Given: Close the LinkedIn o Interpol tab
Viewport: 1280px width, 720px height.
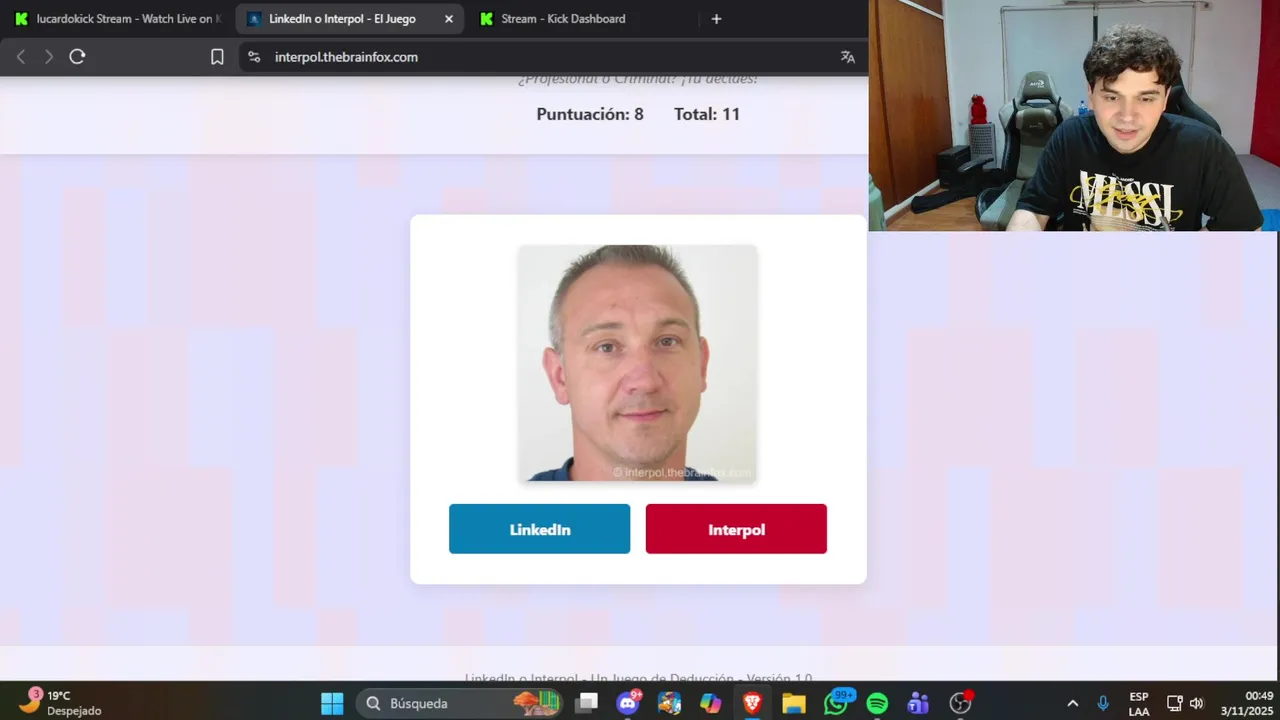Looking at the screenshot, I should 448,19.
